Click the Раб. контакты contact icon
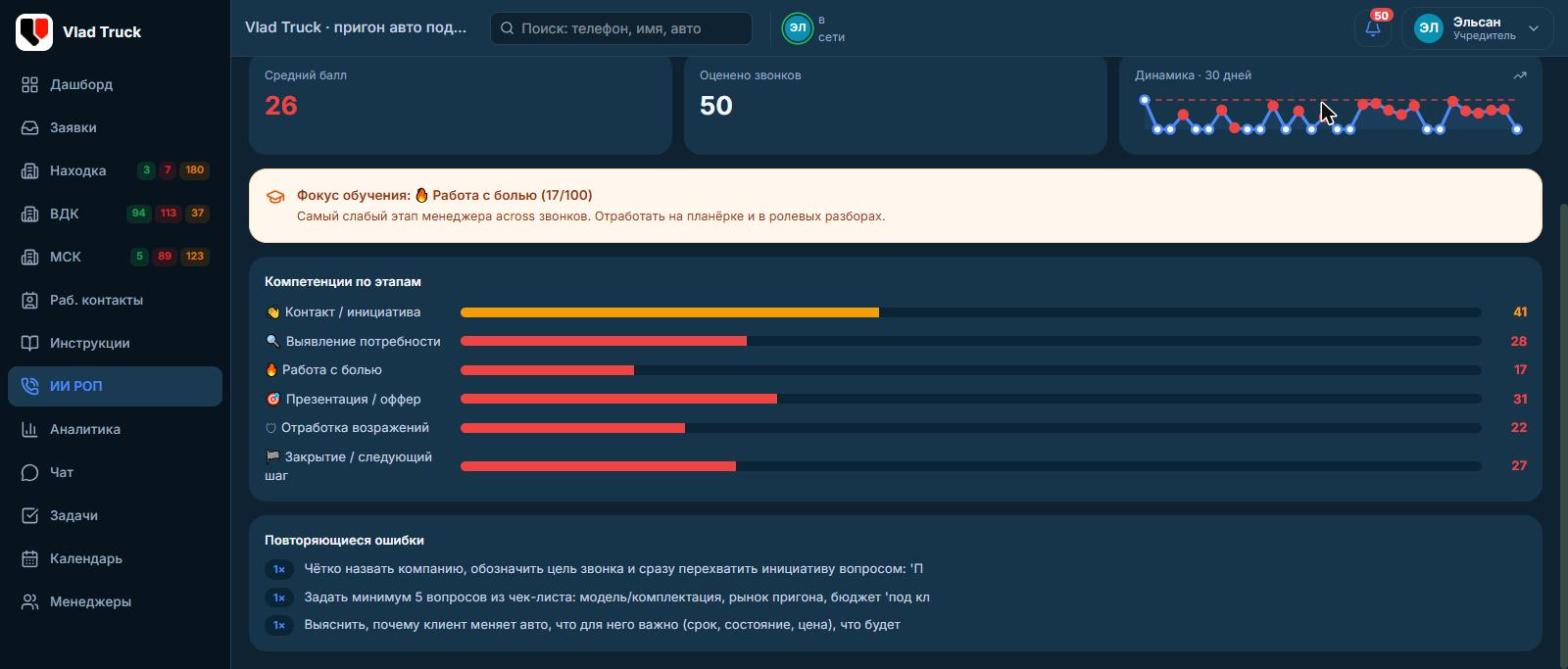This screenshot has height=669, width=1568. (x=30, y=300)
